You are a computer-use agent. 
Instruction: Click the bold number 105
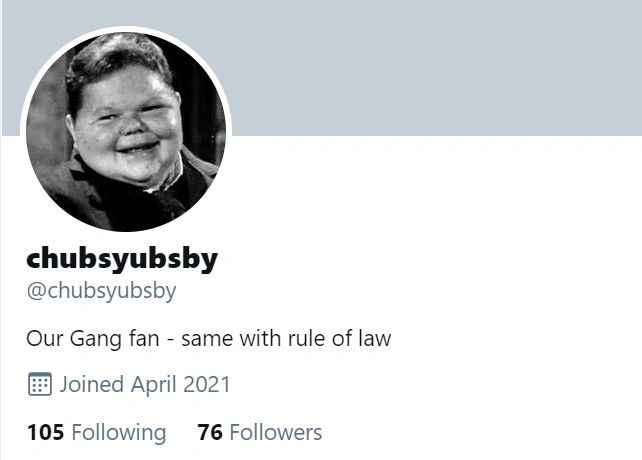(x=45, y=432)
